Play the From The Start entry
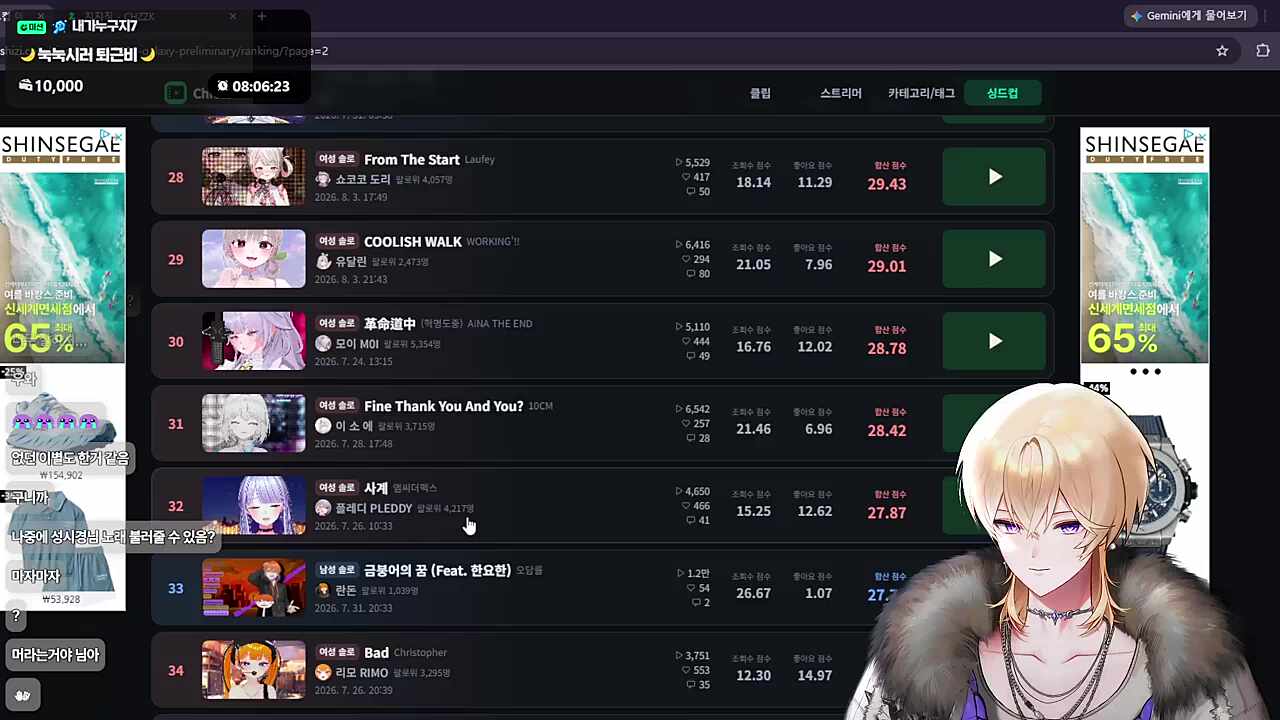Image resolution: width=1280 pixels, height=720 pixels. click(994, 177)
